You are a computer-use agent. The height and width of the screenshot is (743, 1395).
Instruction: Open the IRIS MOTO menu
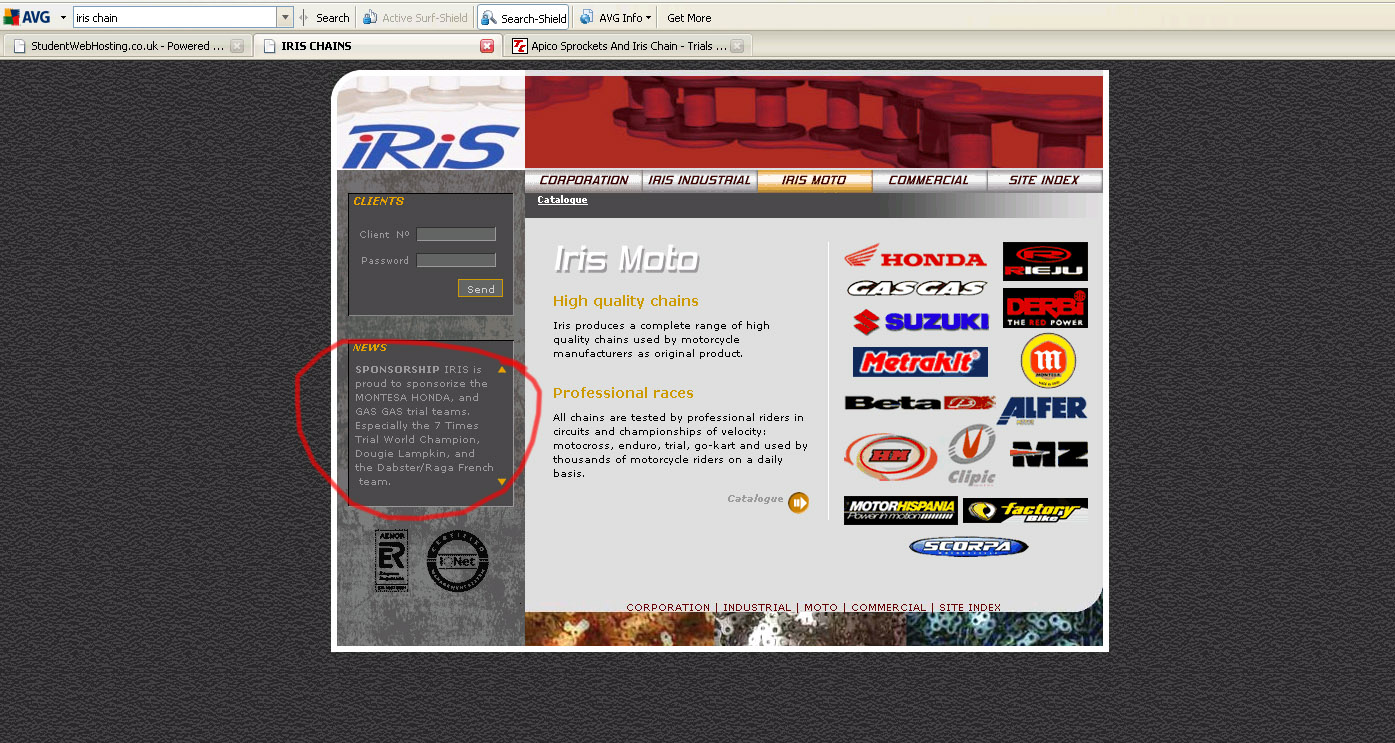(x=814, y=181)
